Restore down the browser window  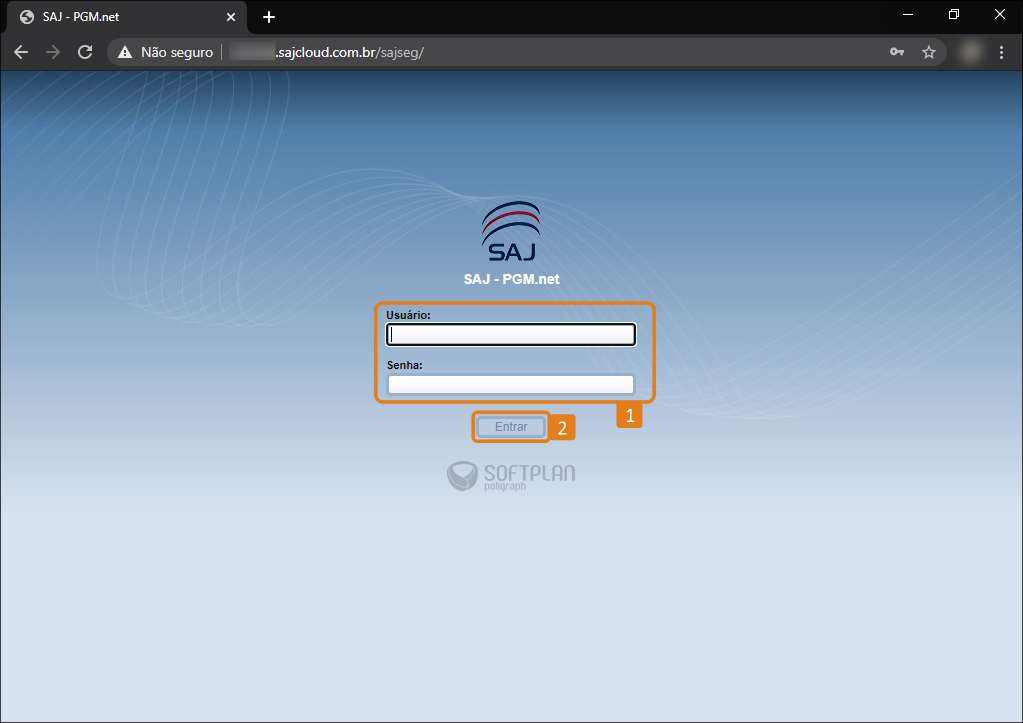tap(954, 14)
